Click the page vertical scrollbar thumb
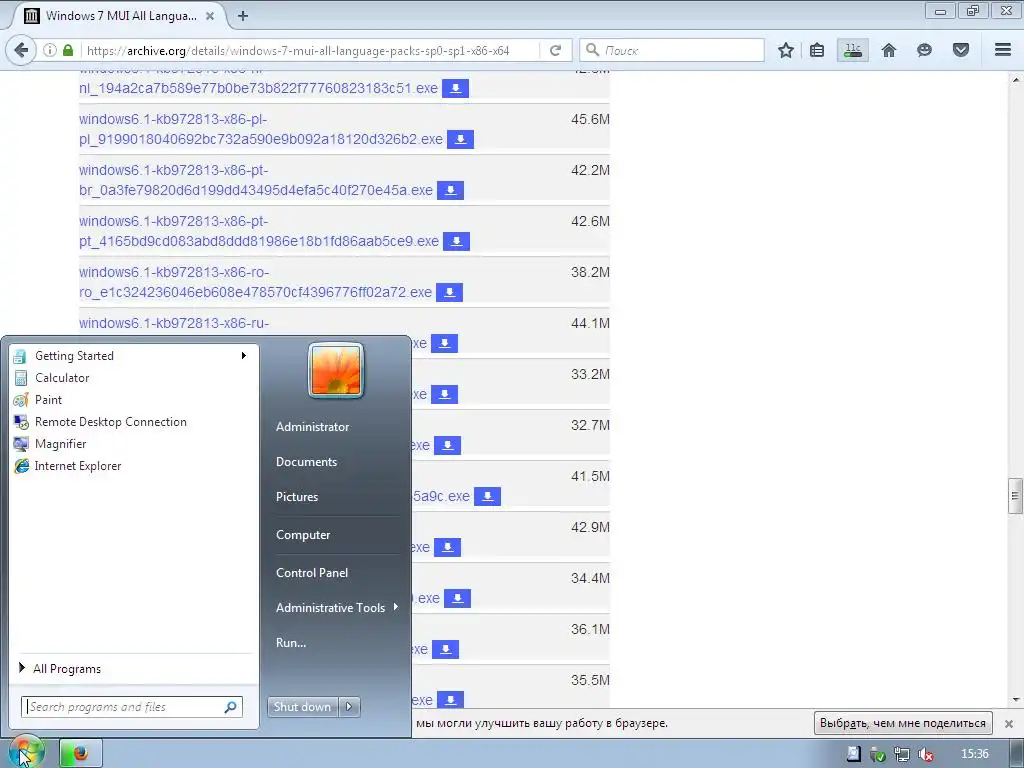 coord(1015,496)
